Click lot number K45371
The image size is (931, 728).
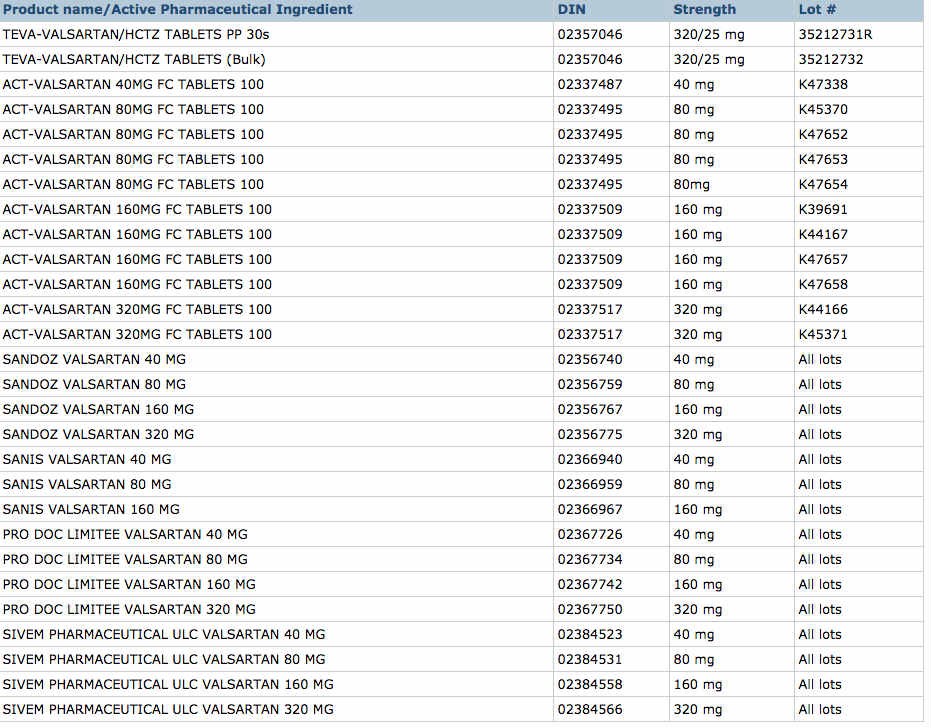tap(823, 334)
